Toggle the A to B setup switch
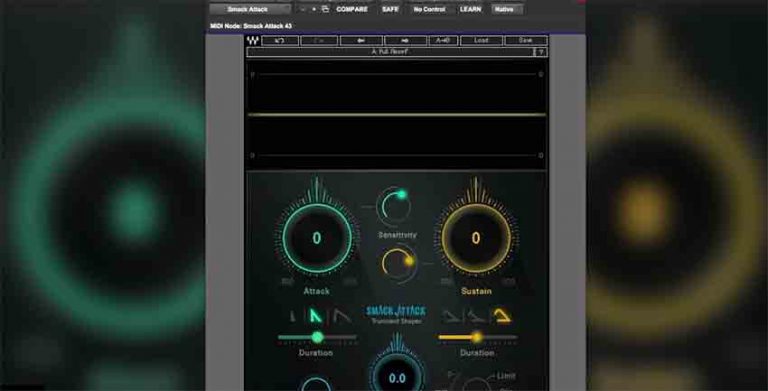Viewport: 768px width, 391px height. coord(443,41)
